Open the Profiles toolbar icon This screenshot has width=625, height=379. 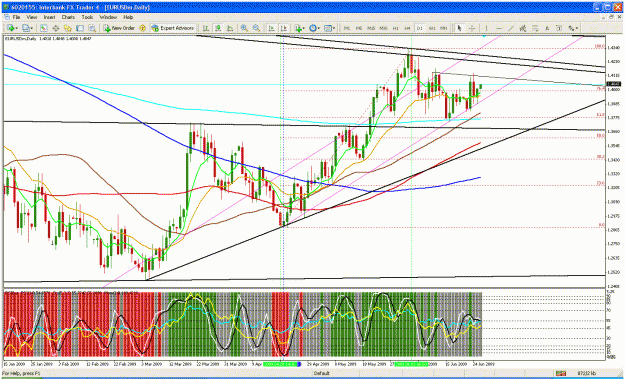coord(26,28)
